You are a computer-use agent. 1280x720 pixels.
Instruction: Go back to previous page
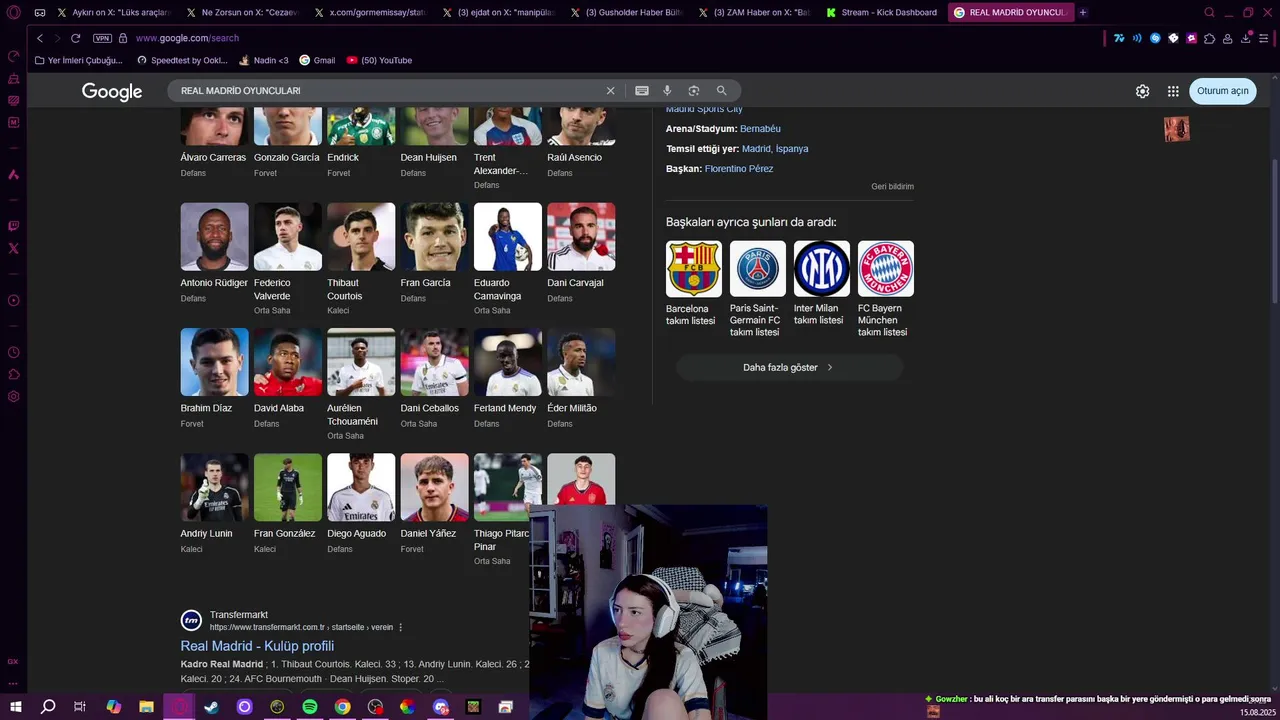40,38
